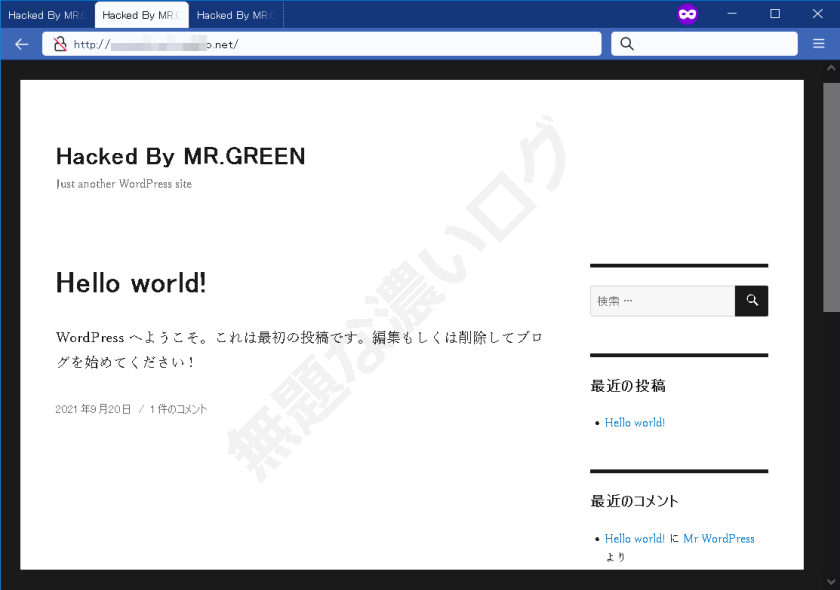This screenshot has height=590, width=840.
Task: Go back with the left arrow button
Action: coord(21,44)
